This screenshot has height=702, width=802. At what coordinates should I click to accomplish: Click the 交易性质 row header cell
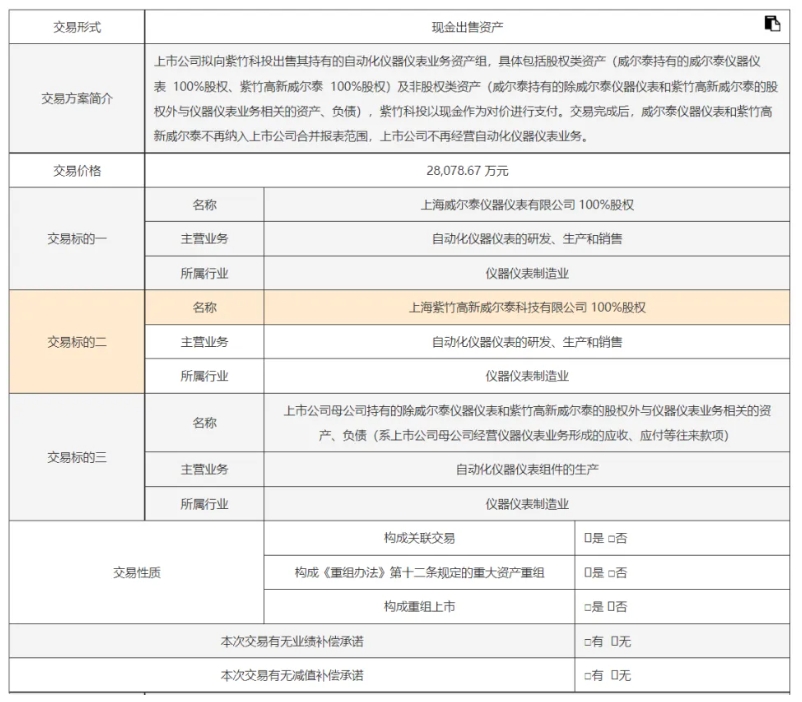pos(136,572)
